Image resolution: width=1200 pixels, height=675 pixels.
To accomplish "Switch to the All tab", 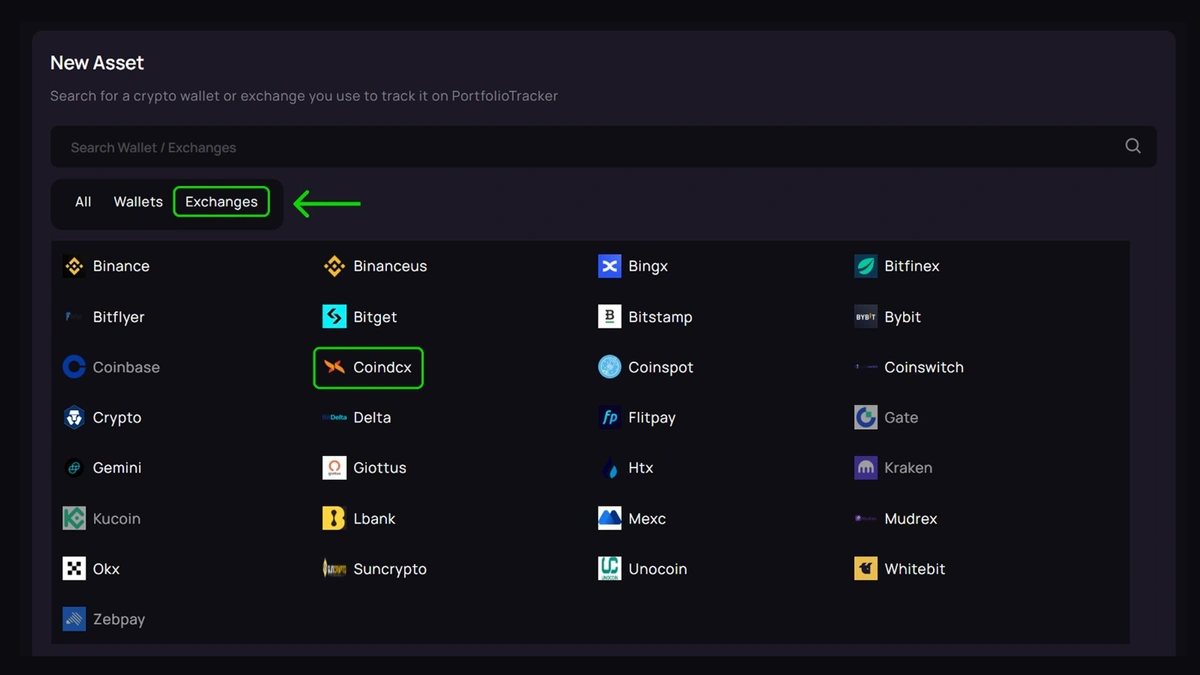I will [83, 202].
